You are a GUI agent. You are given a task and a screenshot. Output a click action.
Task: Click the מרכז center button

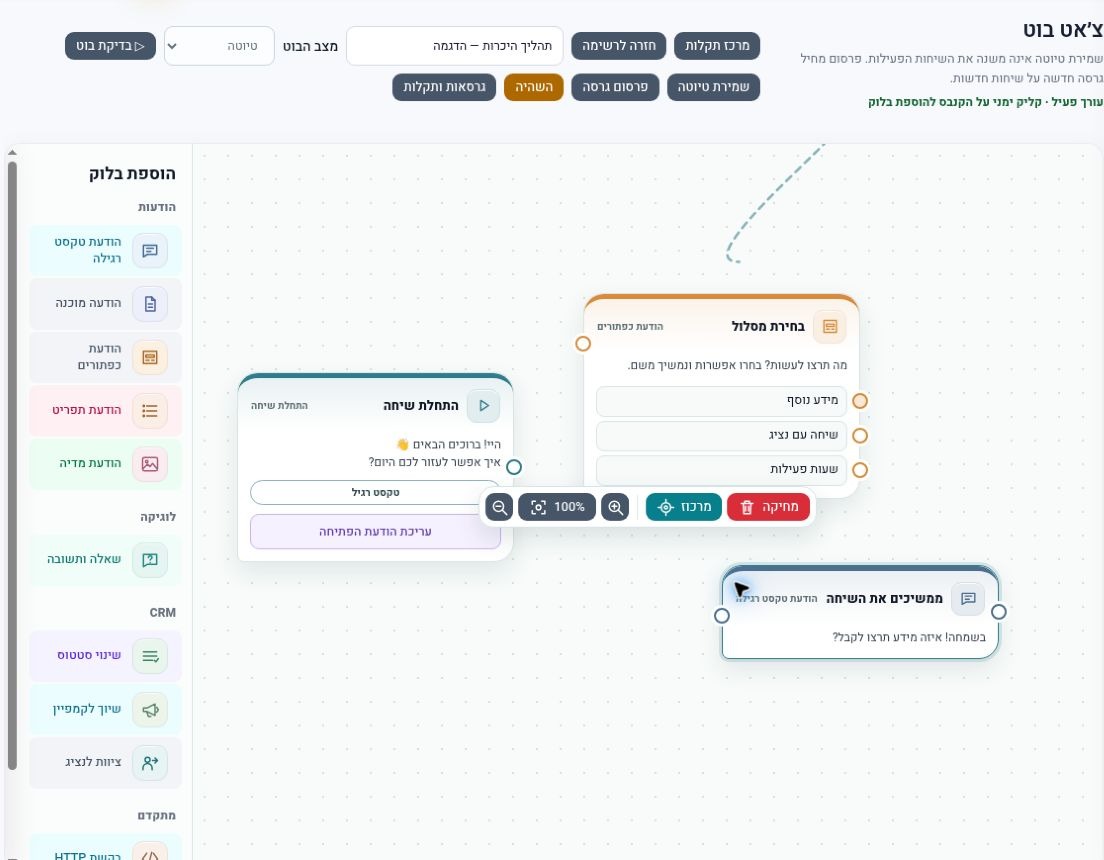pyautogui.click(x=684, y=507)
